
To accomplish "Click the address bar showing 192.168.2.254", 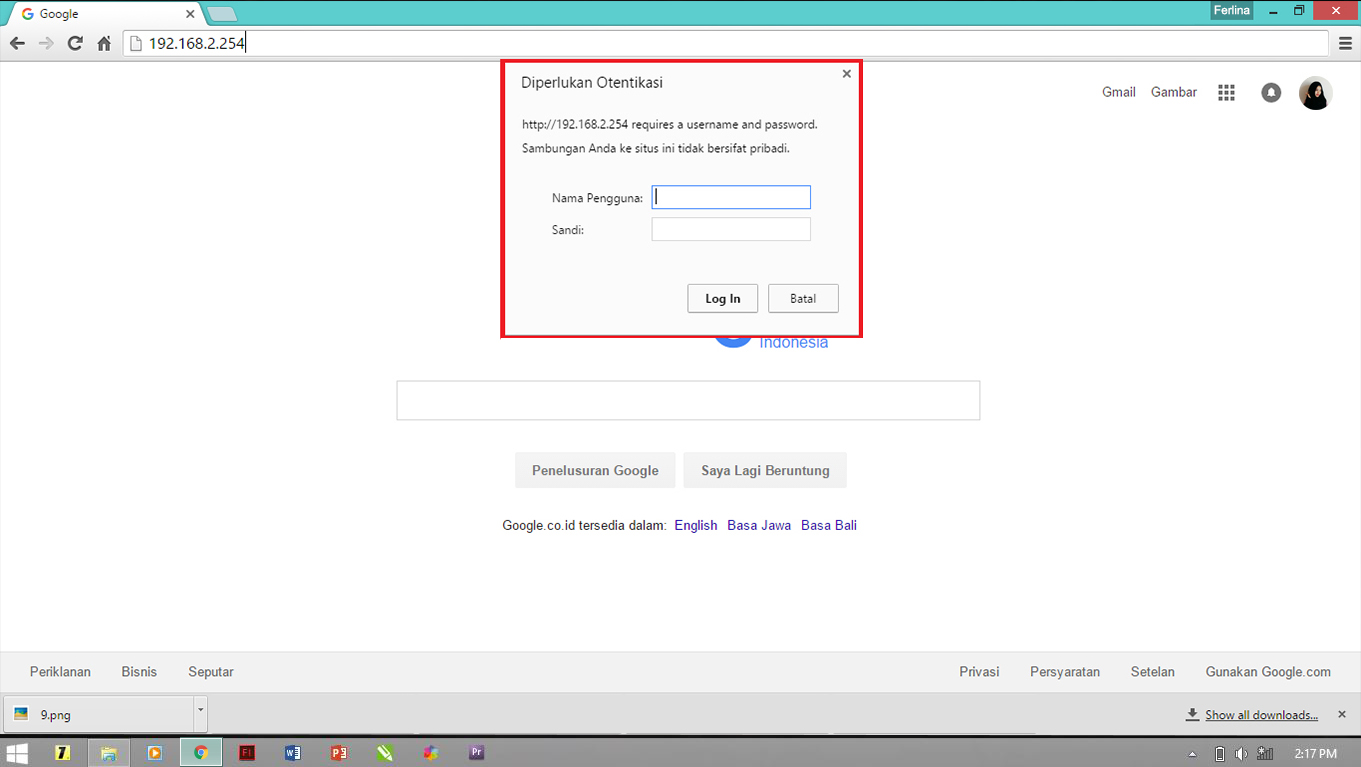I will pos(728,43).
